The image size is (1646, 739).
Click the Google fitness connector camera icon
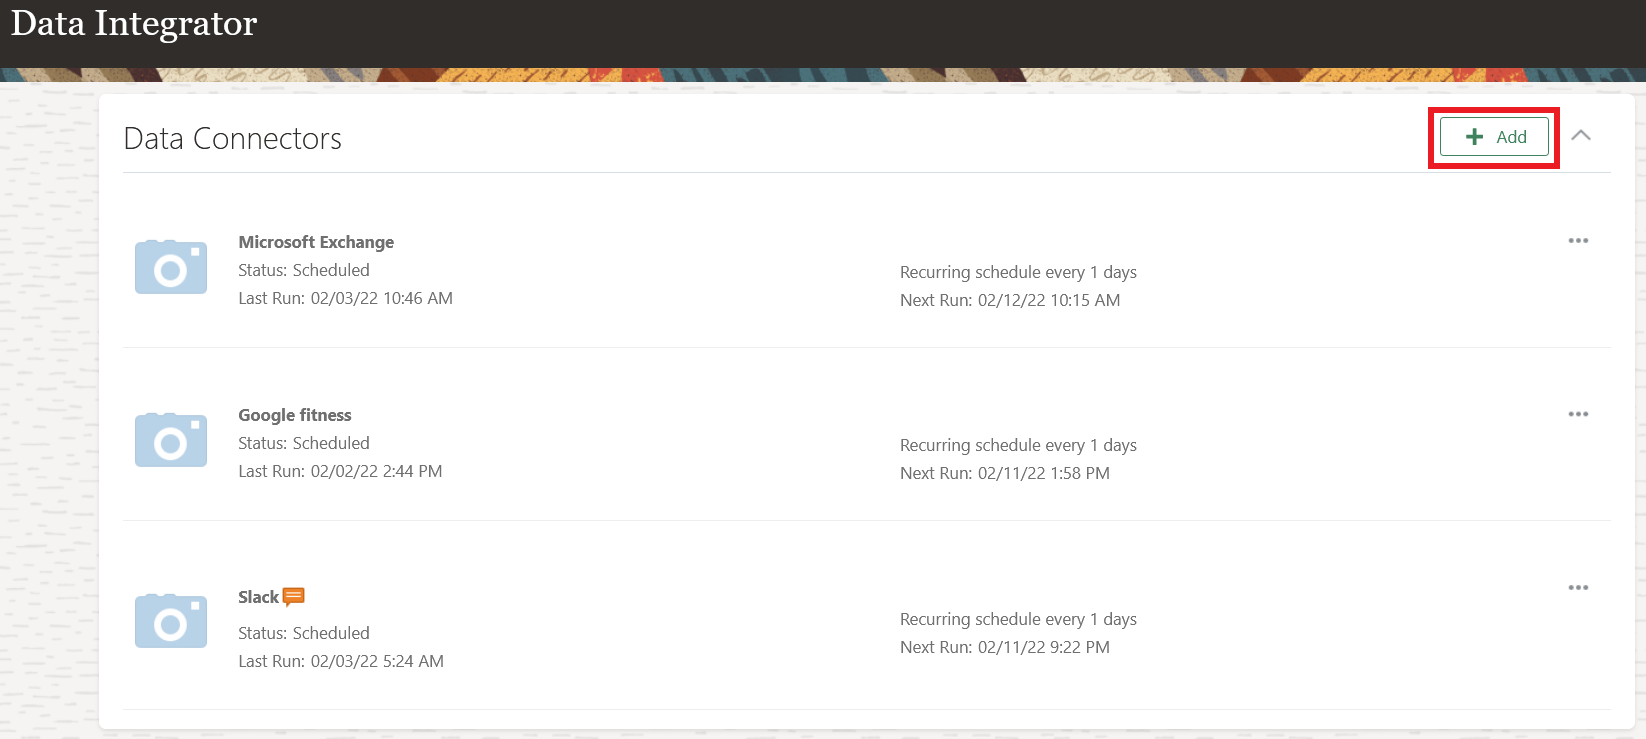[171, 440]
